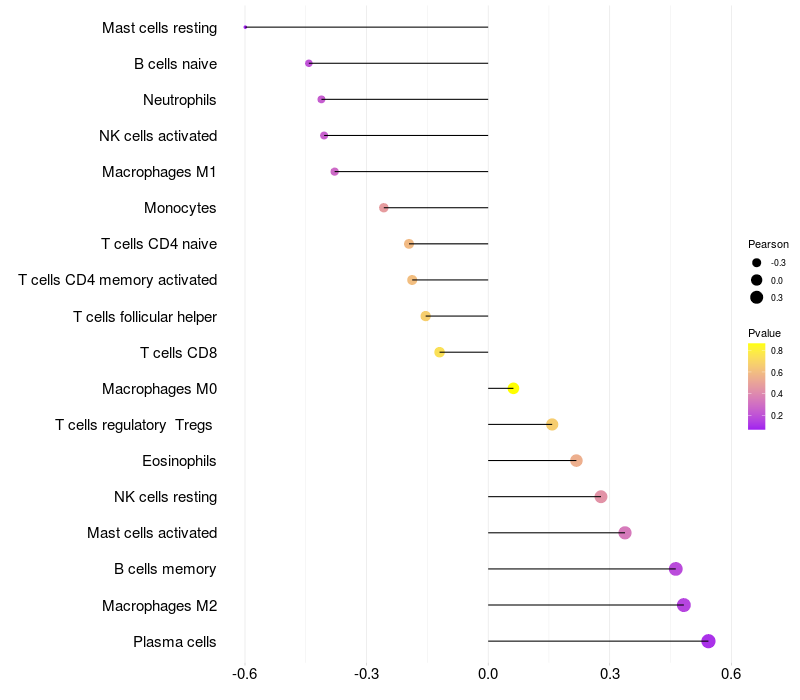Click the T cells regulatory Tregs dot
The image size is (800, 700).
pyautogui.click(x=552, y=424)
